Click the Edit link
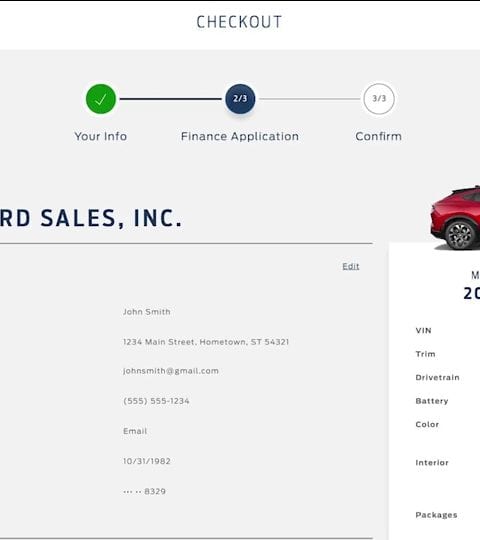This screenshot has width=480, height=540. 351,266
